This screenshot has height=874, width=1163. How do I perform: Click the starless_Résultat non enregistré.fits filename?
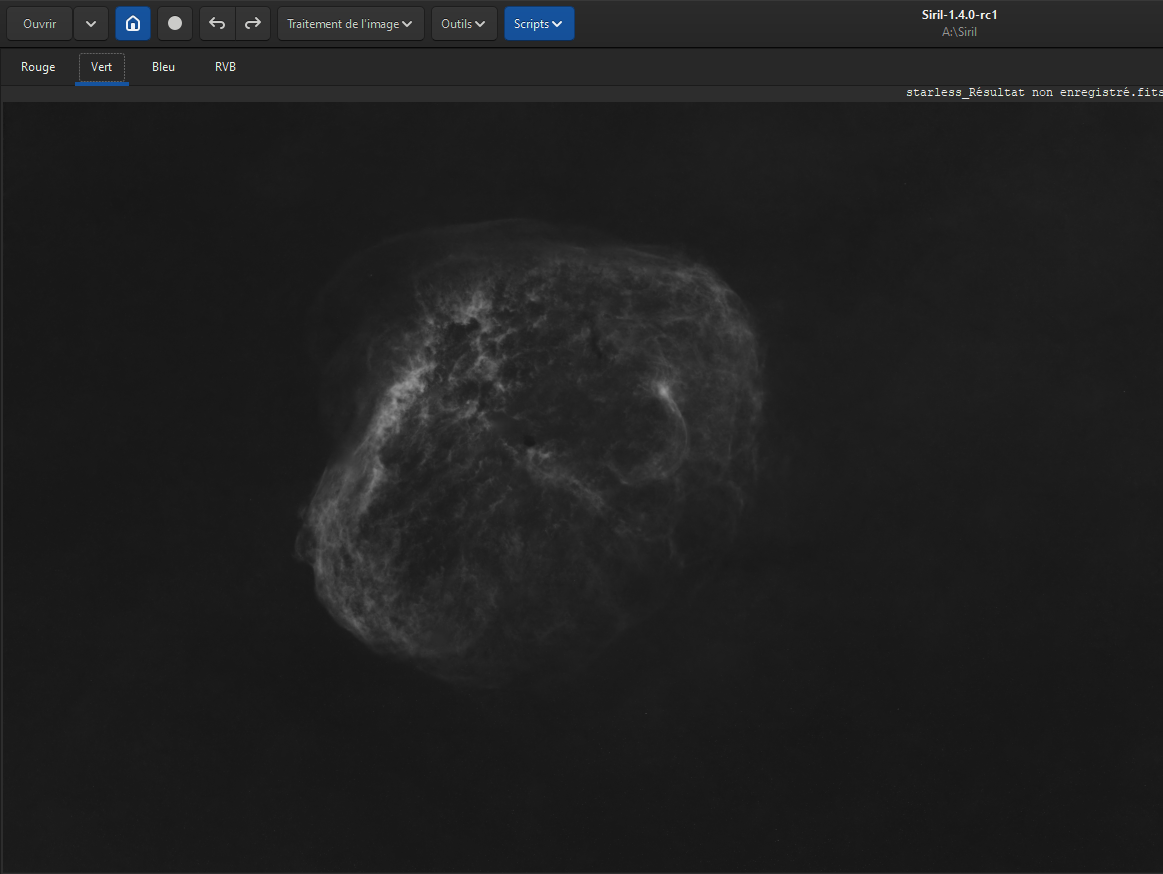(1034, 92)
